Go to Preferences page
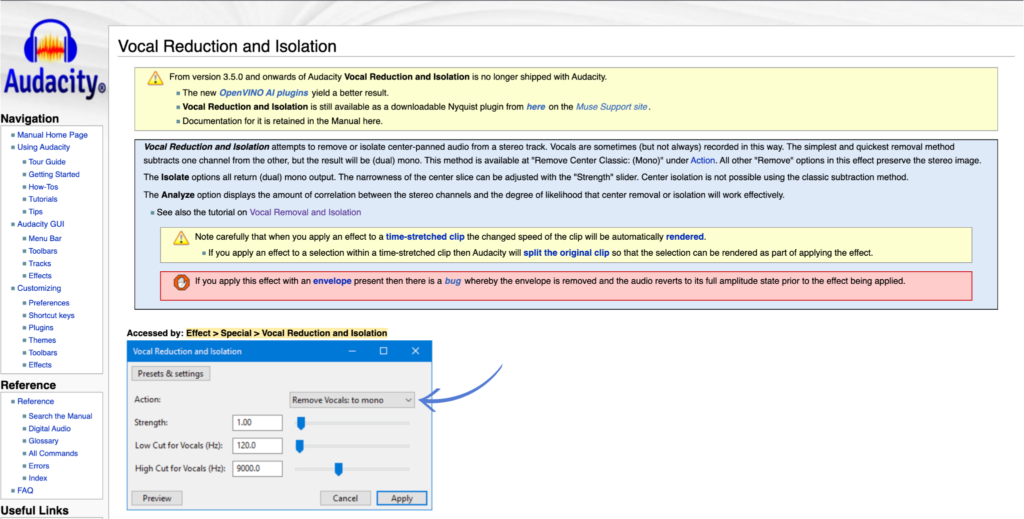Viewport: 1024px width, 519px height. click(x=49, y=303)
